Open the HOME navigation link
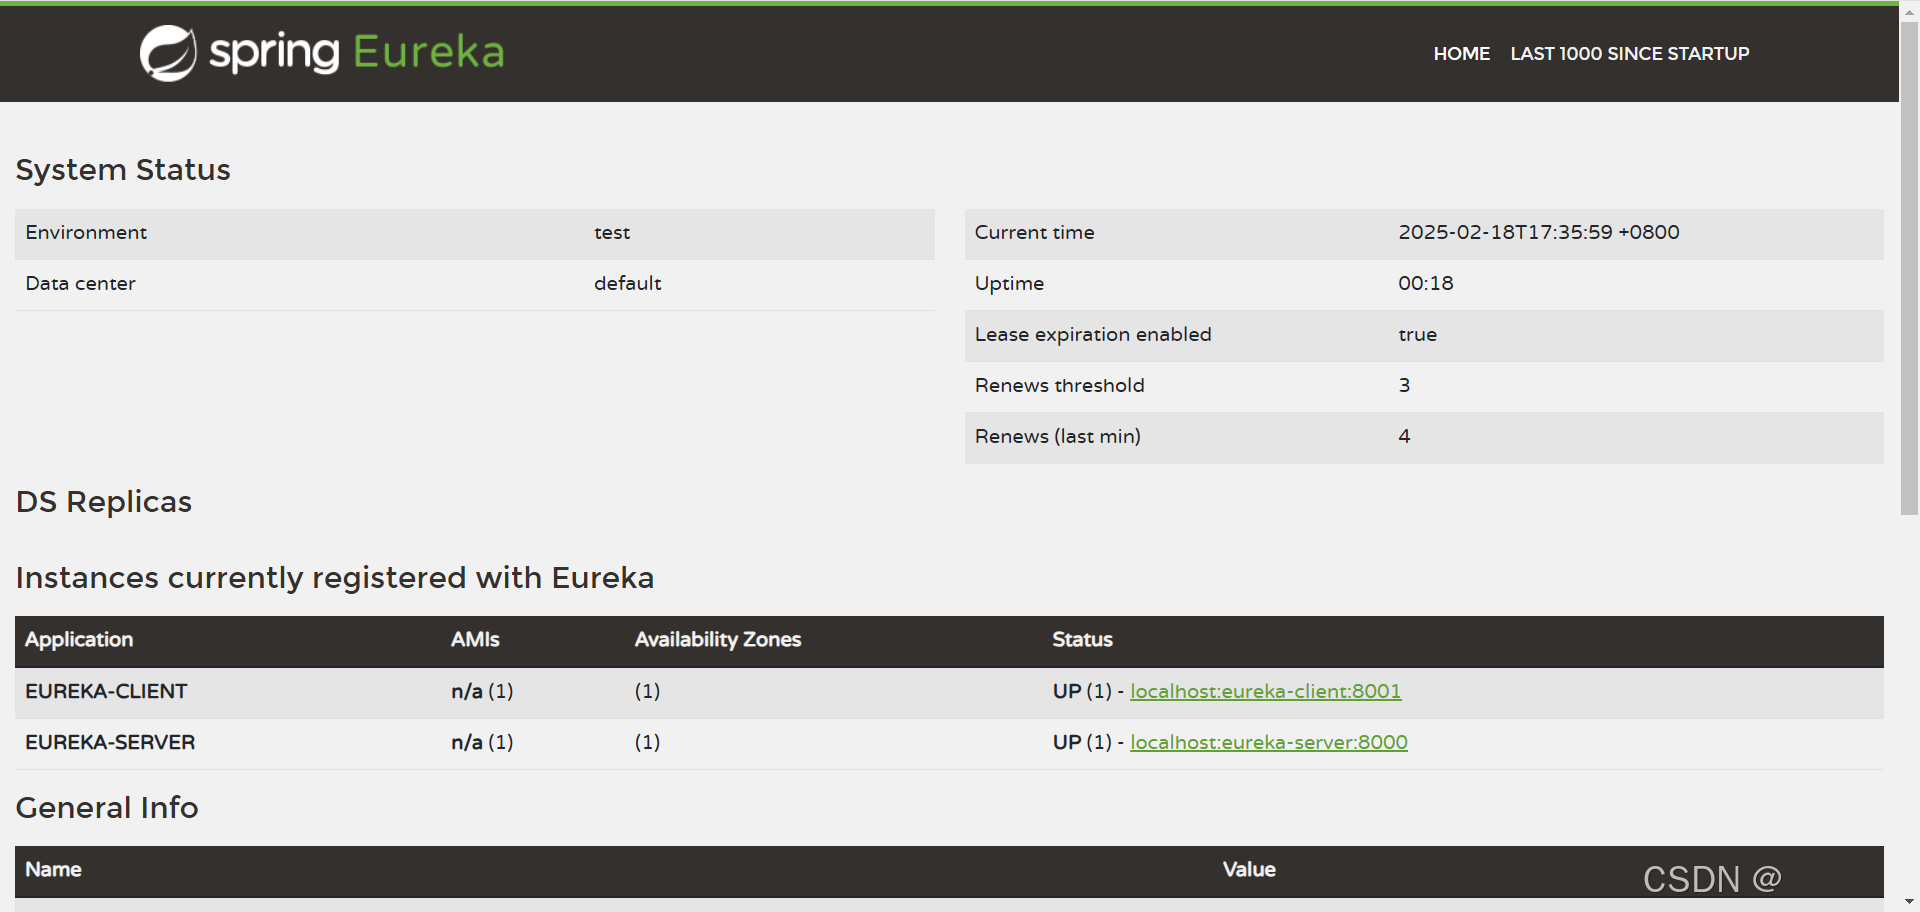The height and width of the screenshot is (912, 1920). coord(1461,54)
